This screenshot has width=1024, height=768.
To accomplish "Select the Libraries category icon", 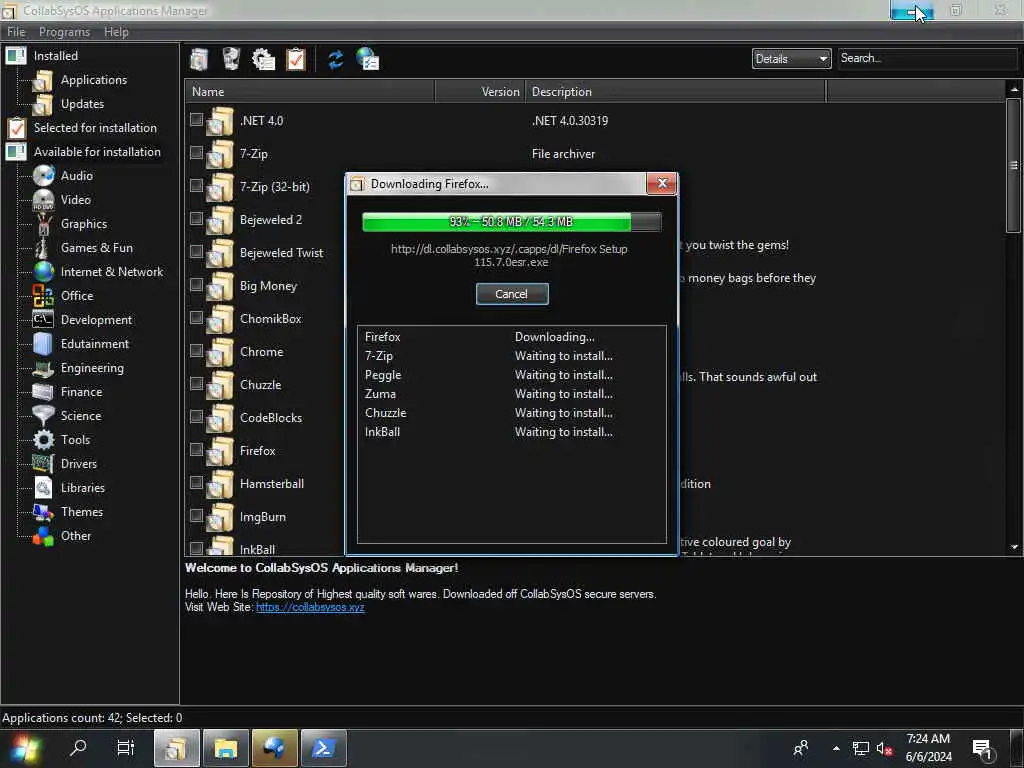I will click(43, 488).
